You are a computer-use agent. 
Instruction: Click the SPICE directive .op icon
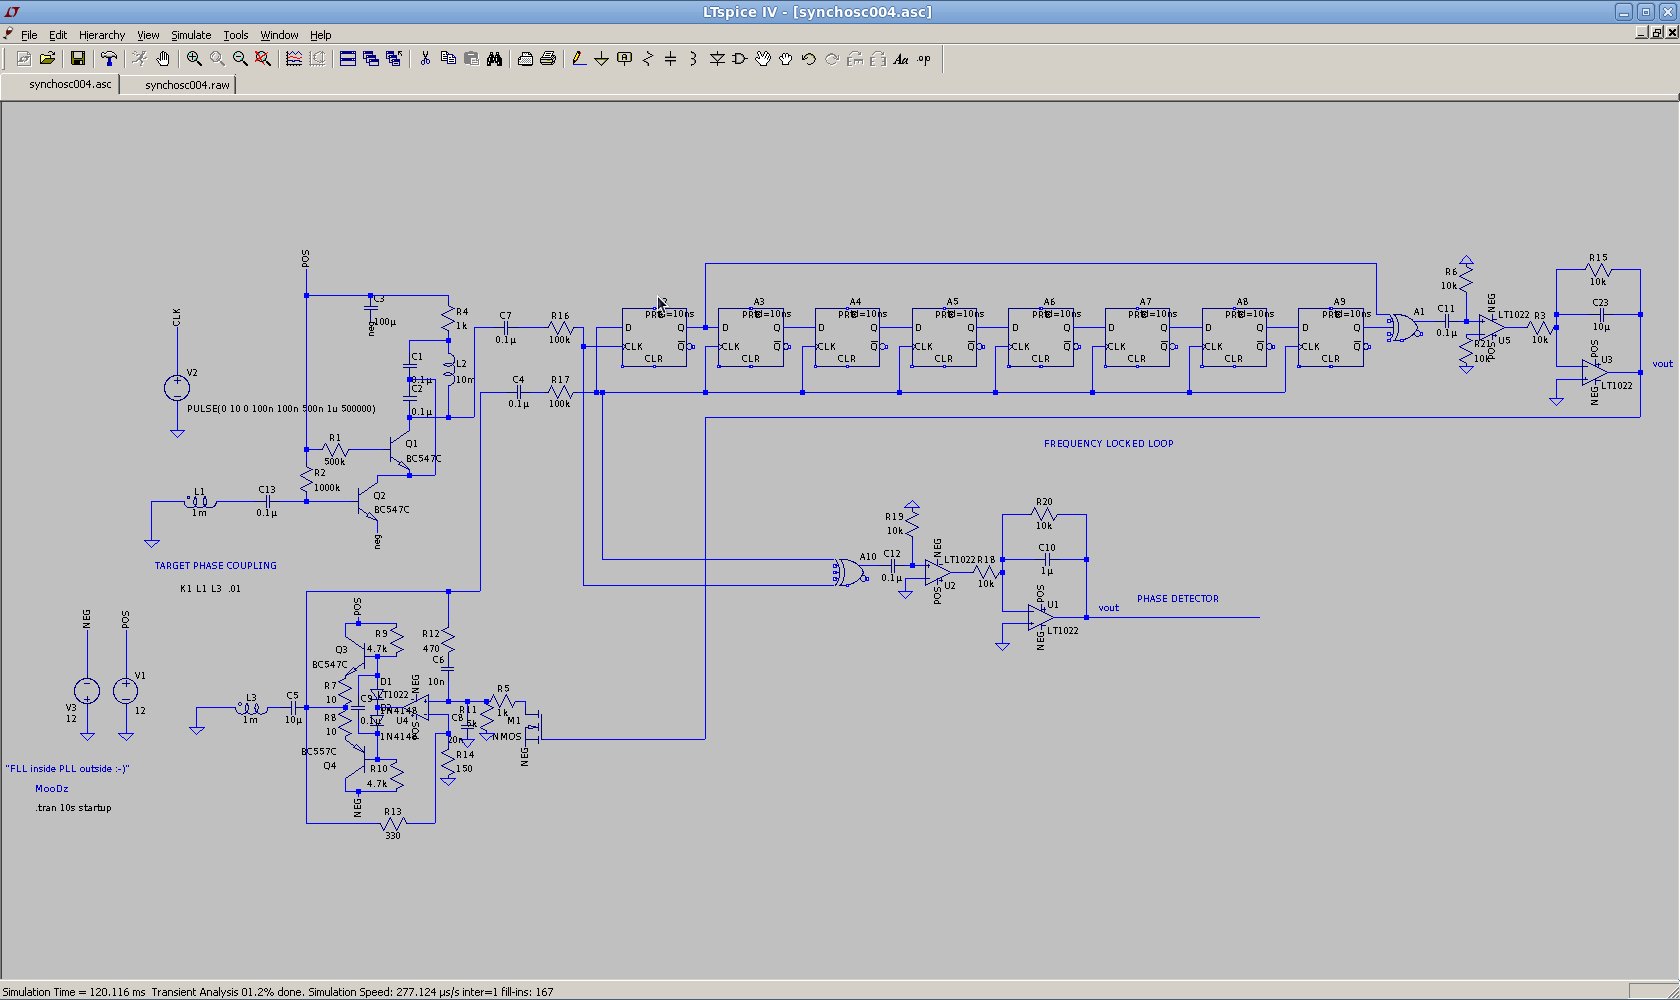point(924,59)
